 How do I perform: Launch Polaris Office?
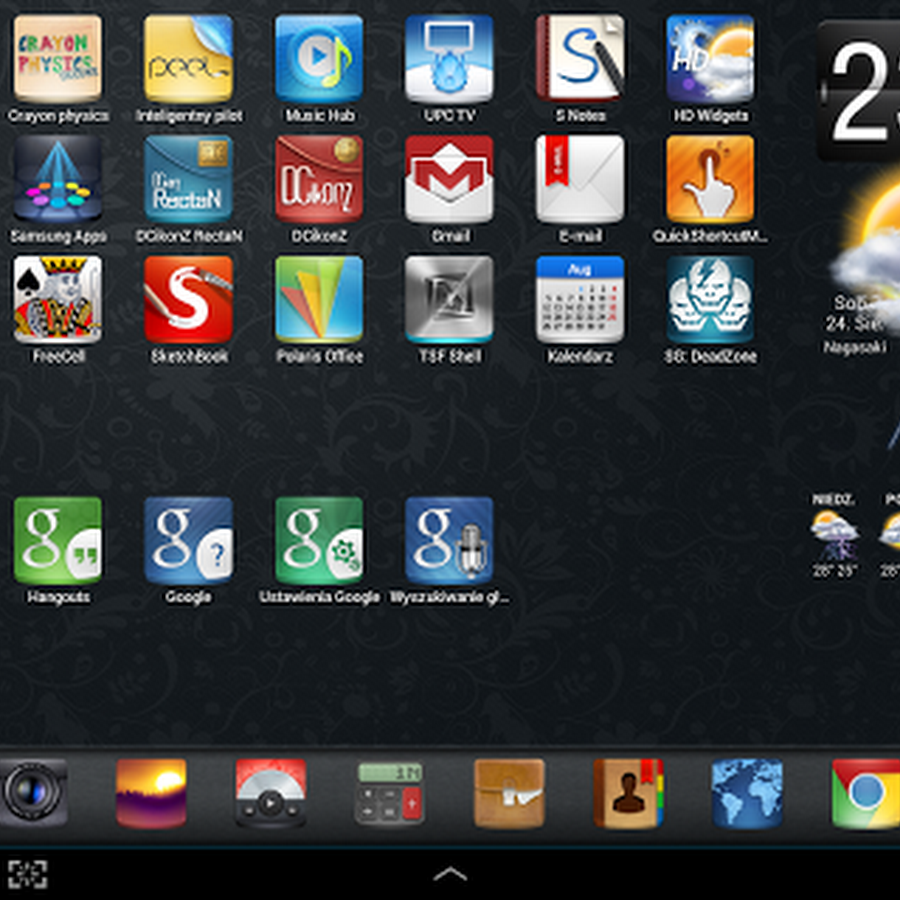point(319,300)
